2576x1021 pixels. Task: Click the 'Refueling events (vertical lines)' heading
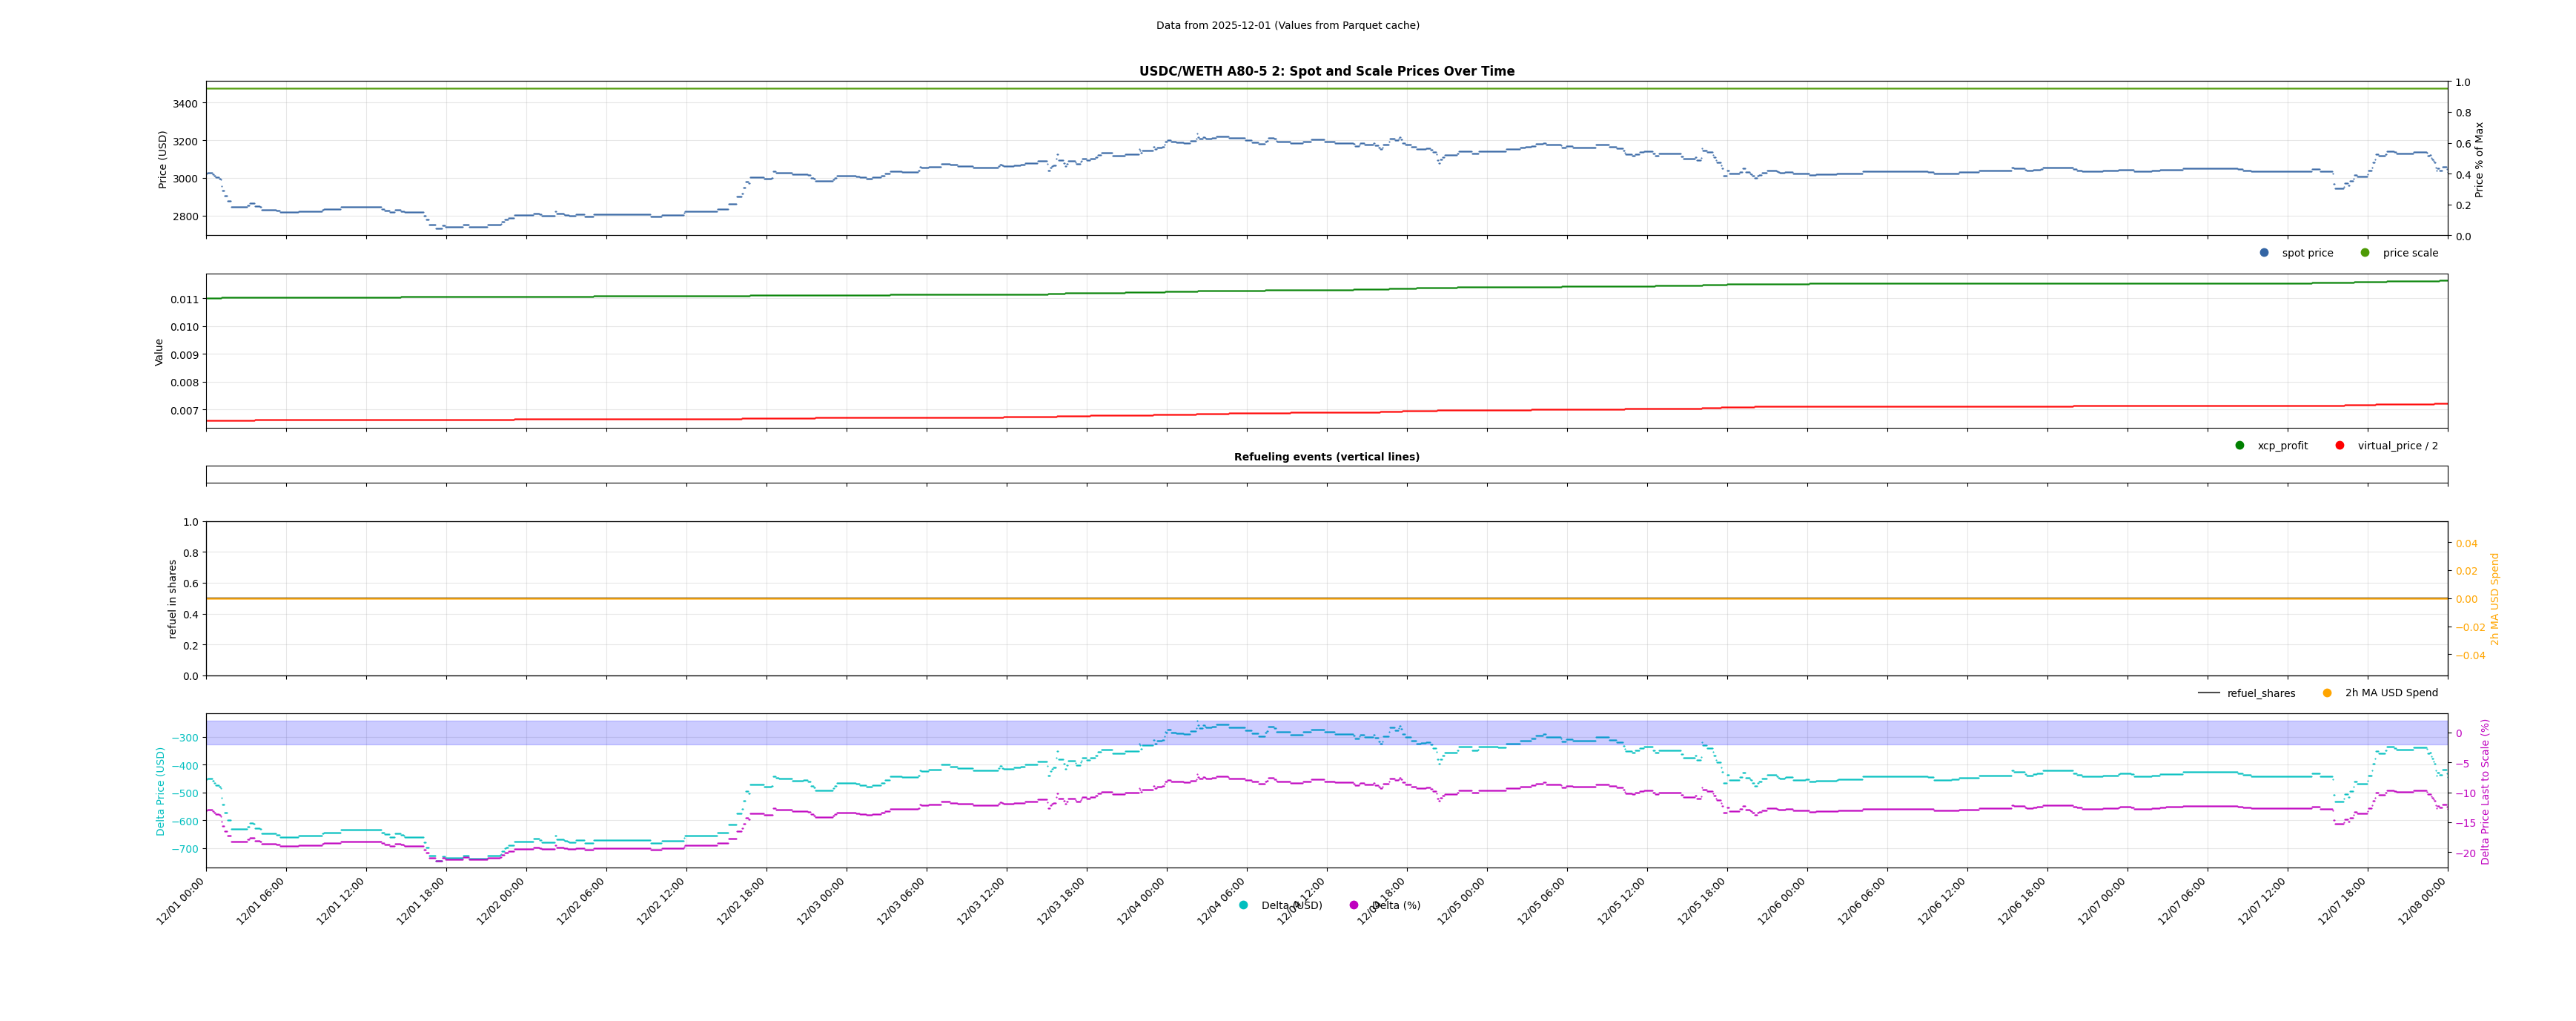[1326, 457]
